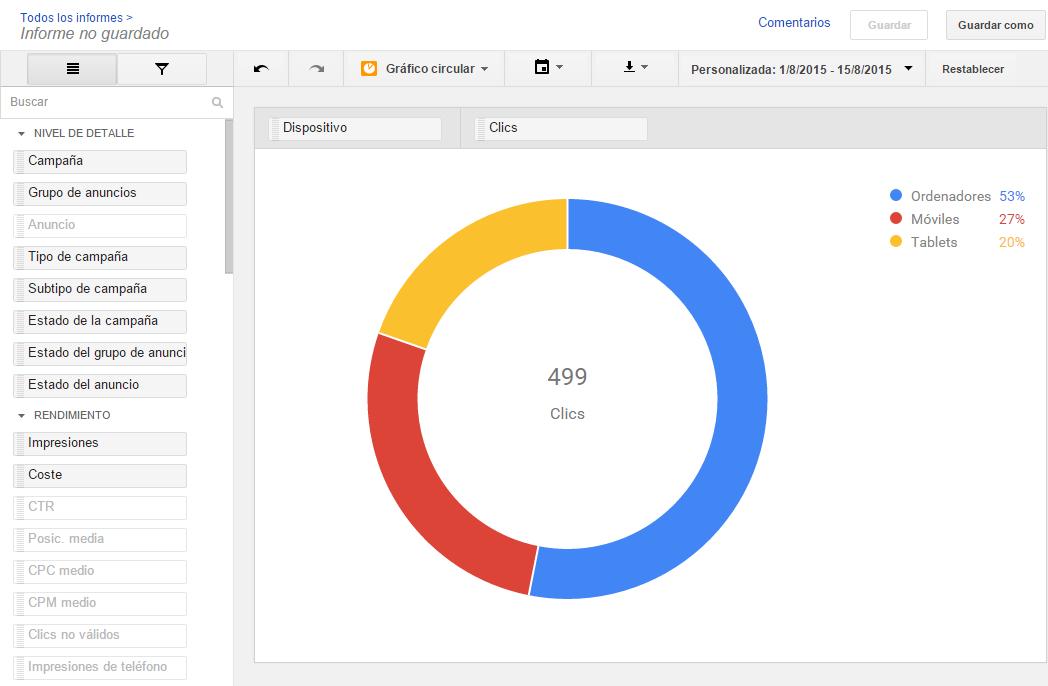The width and height of the screenshot is (1048, 686).
Task: Click the Dispositivo dimension chip
Action: (355, 128)
